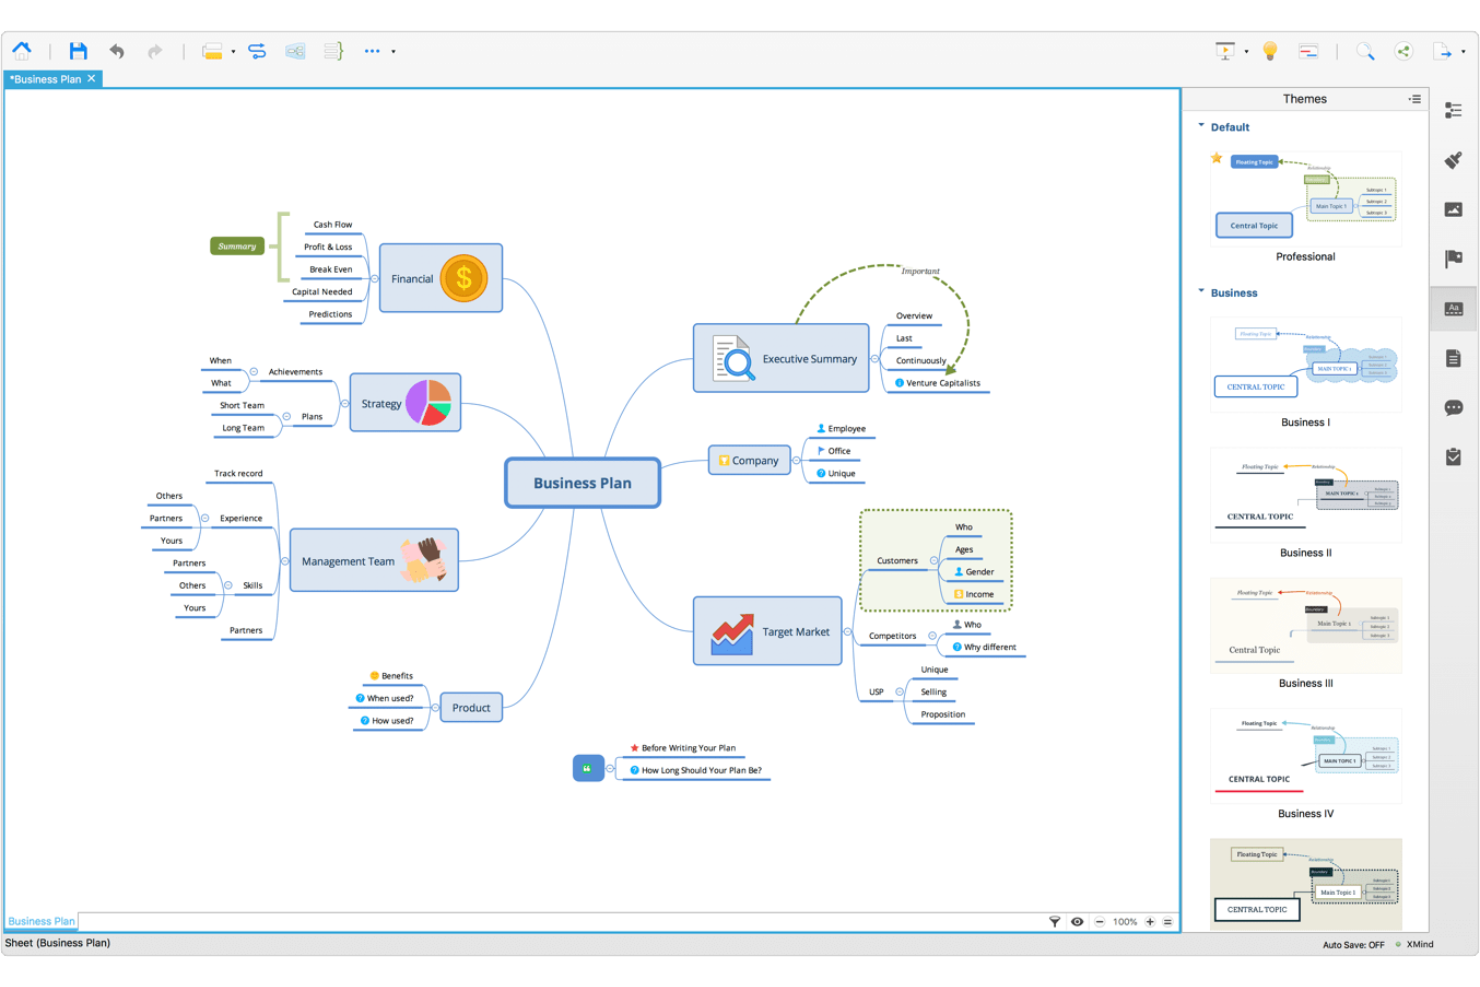Toggle the show/hide eye in status bar
Viewport: 1480px width, 987px height.
point(1077,922)
